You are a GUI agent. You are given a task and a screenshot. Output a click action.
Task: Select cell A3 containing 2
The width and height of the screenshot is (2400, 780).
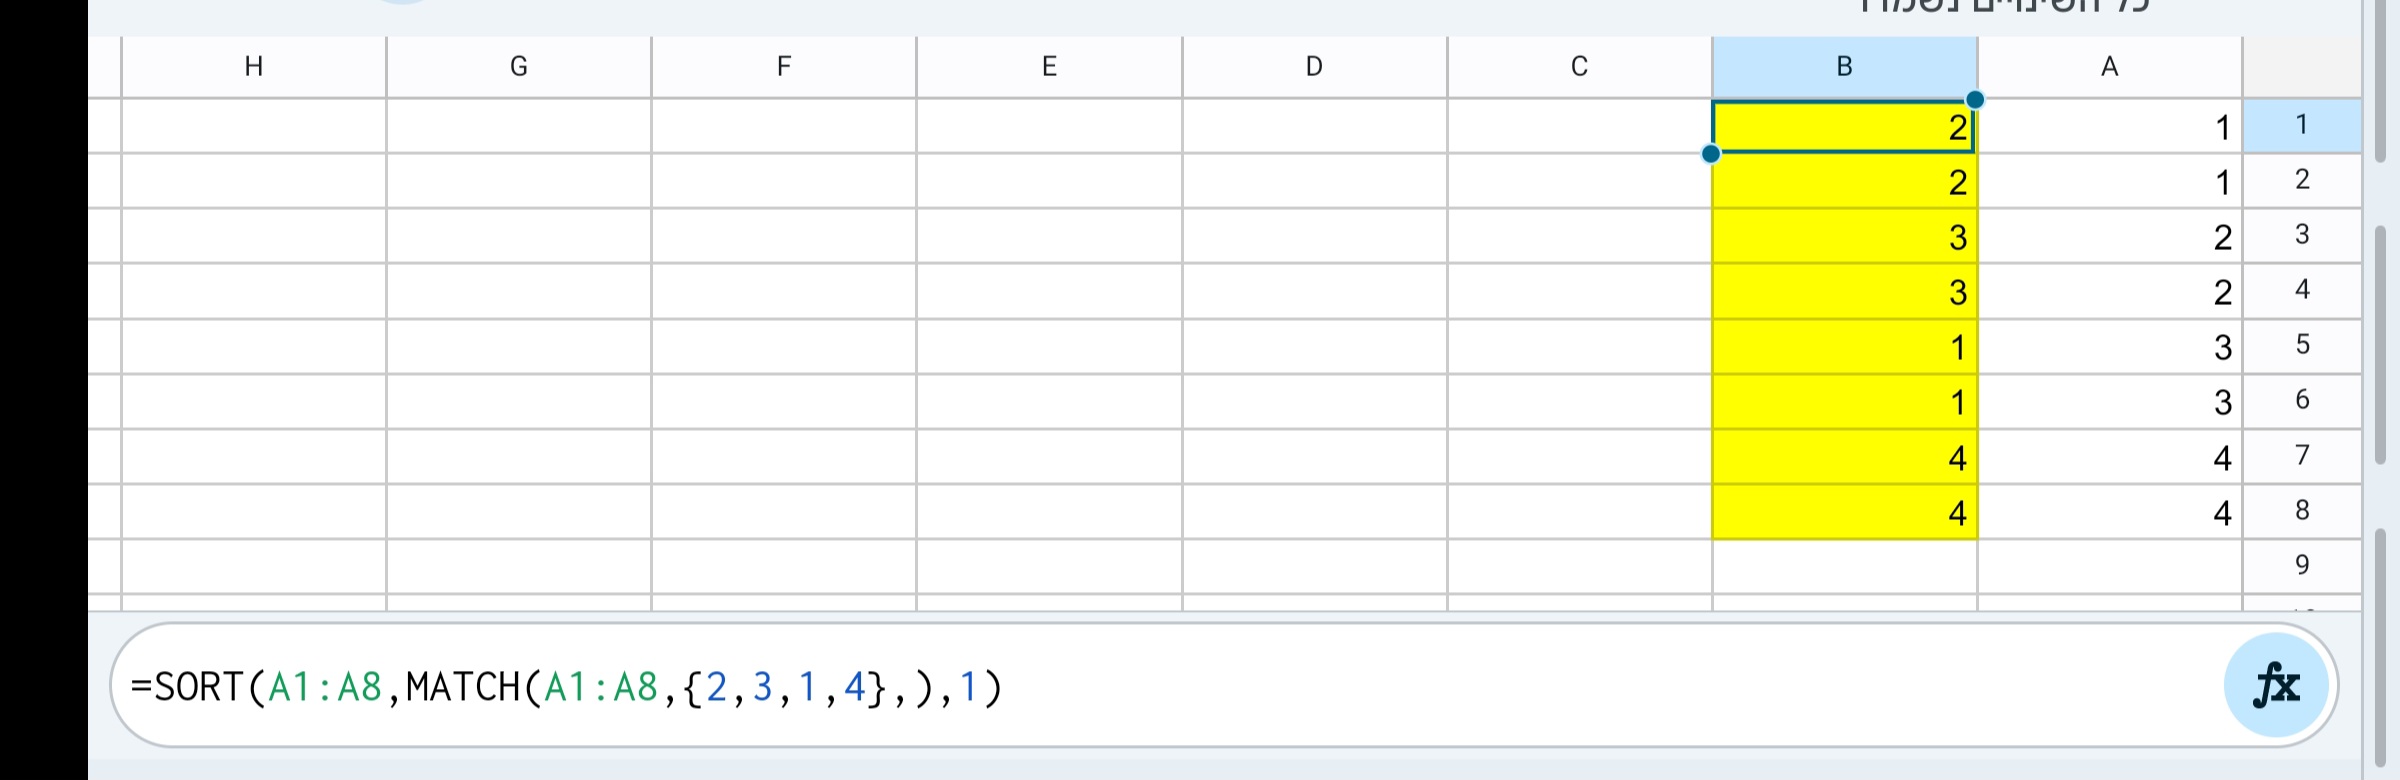(x=2110, y=237)
